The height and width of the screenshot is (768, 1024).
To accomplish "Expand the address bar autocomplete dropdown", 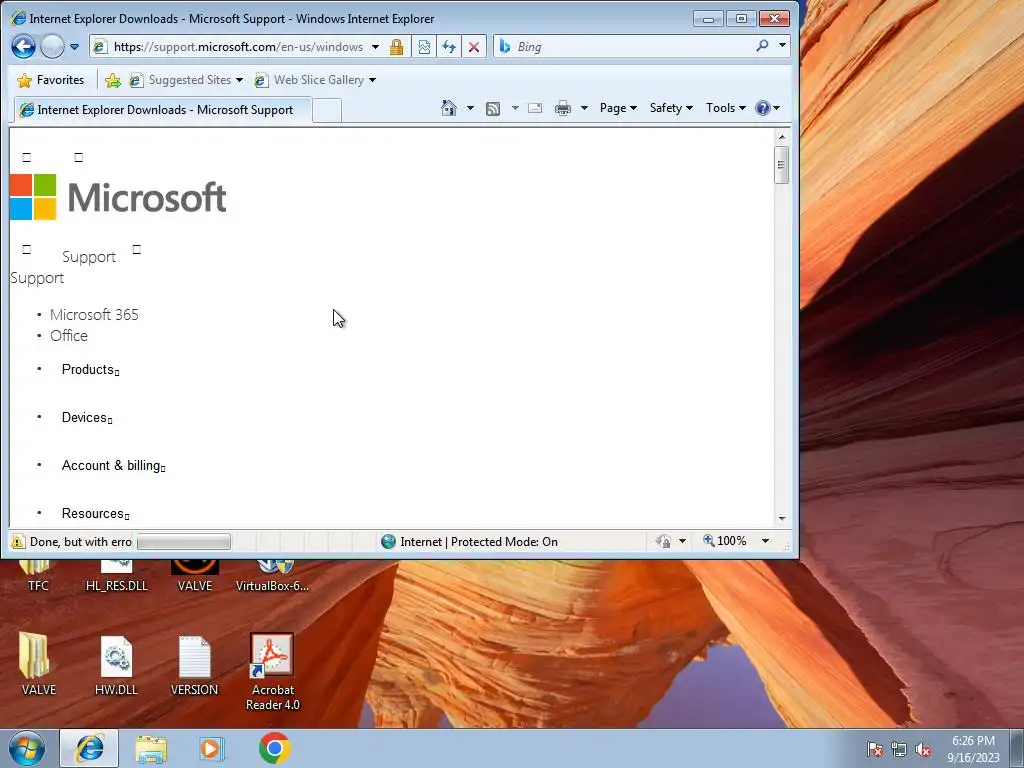I will (x=376, y=47).
